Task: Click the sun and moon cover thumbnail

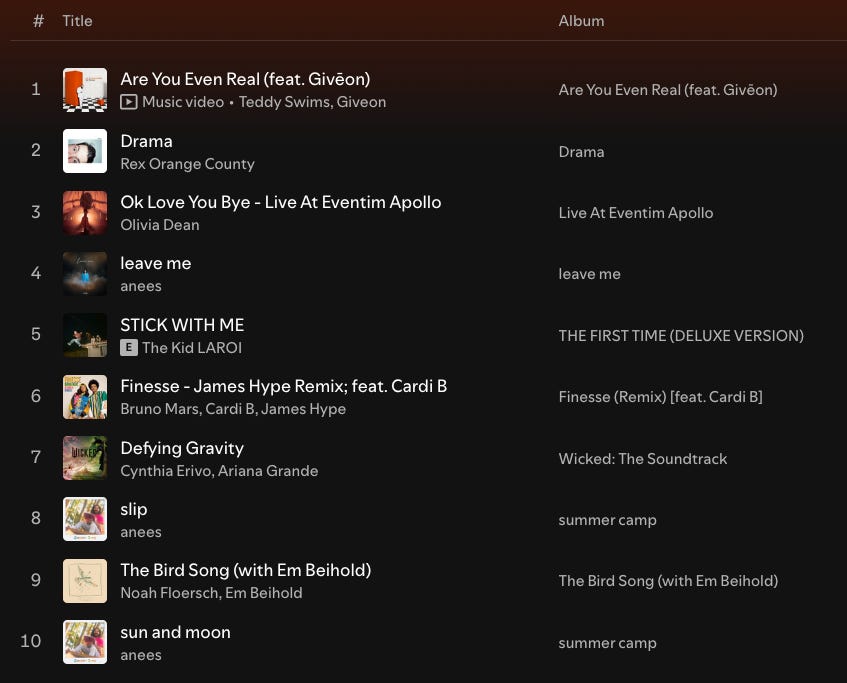Action: click(85, 642)
